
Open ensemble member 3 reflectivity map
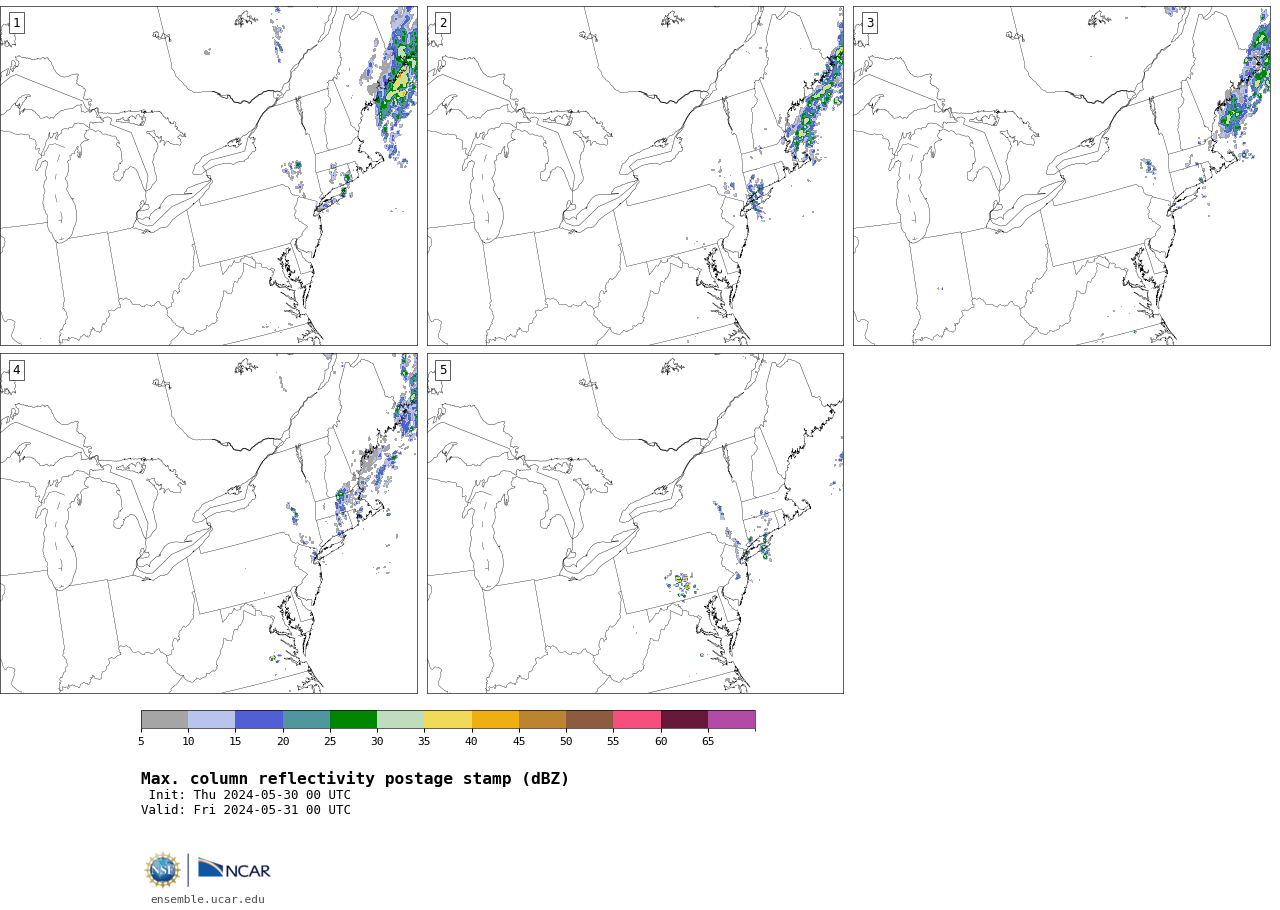click(x=1061, y=176)
